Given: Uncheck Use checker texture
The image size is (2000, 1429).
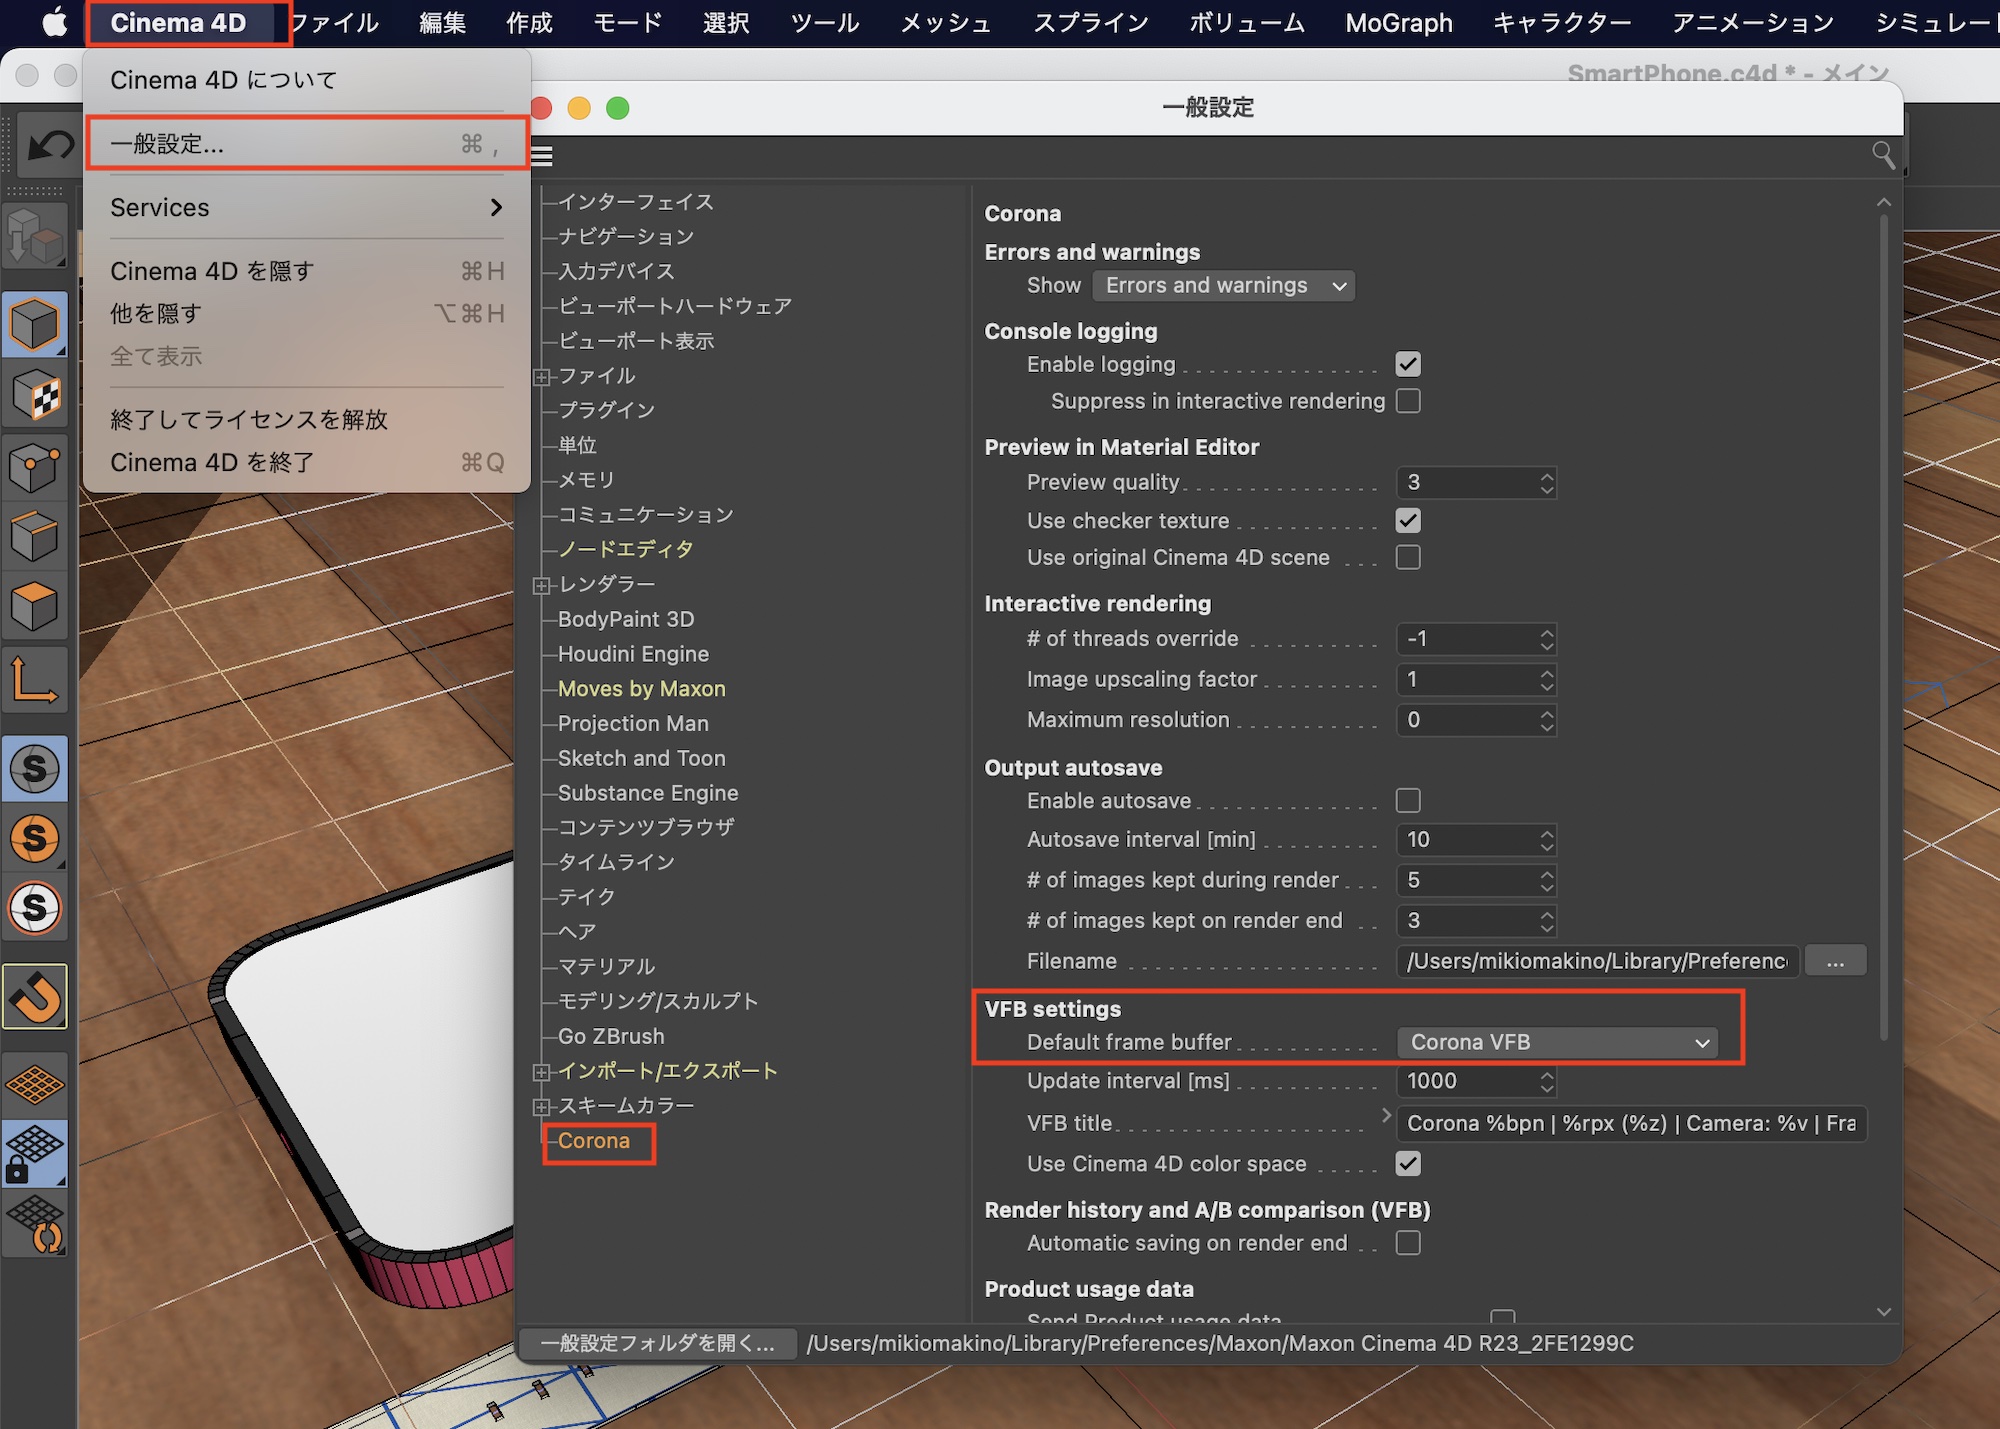Looking at the screenshot, I should click(1408, 521).
